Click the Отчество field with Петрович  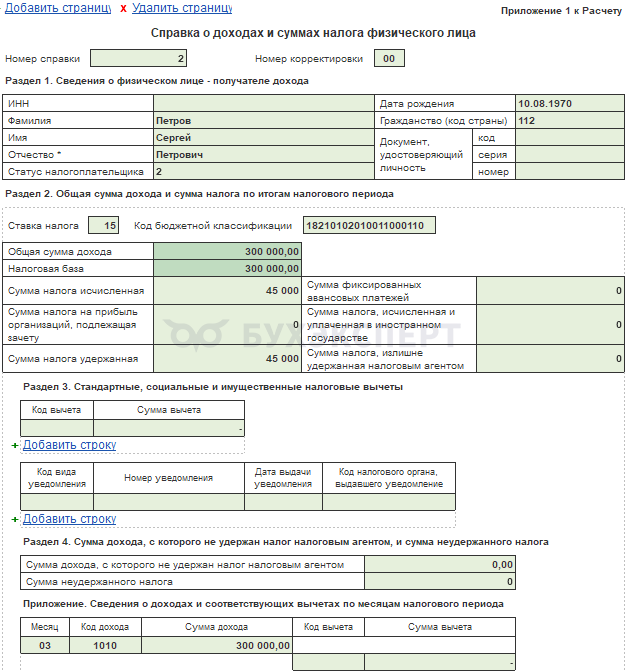click(x=264, y=154)
